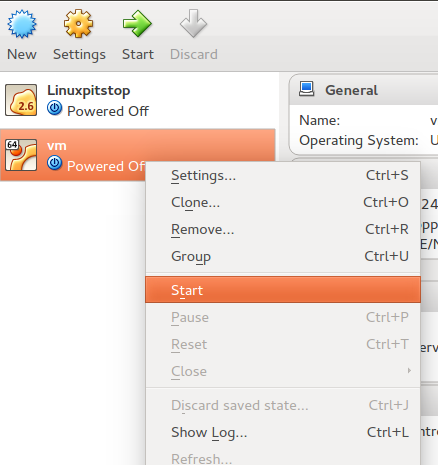The width and height of the screenshot is (438, 465).
Task: Select the Linuxpitstop 2.6 OS icon
Action: [21, 100]
